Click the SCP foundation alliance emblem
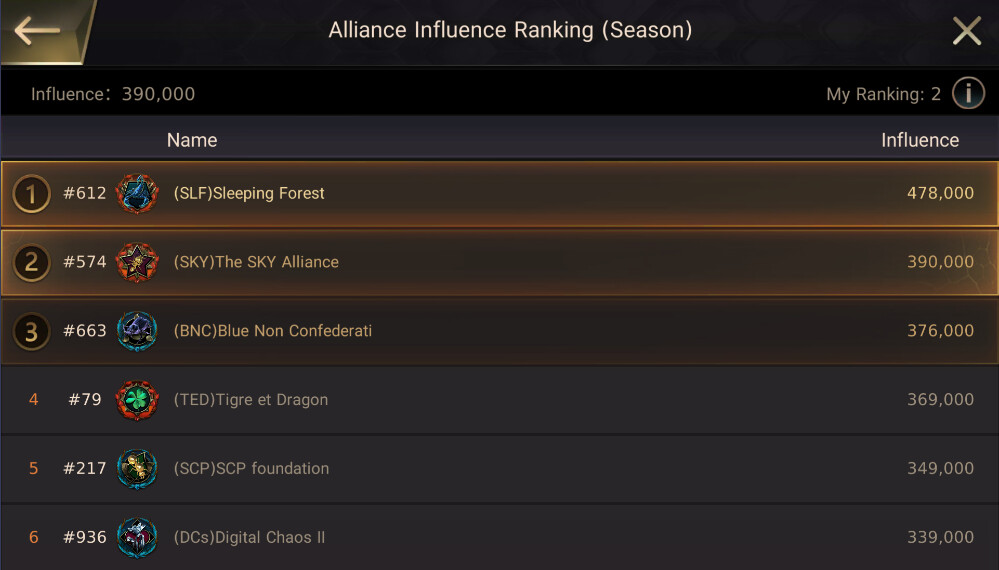The height and width of the screenshot is (570, 999). tap(137, 468)
